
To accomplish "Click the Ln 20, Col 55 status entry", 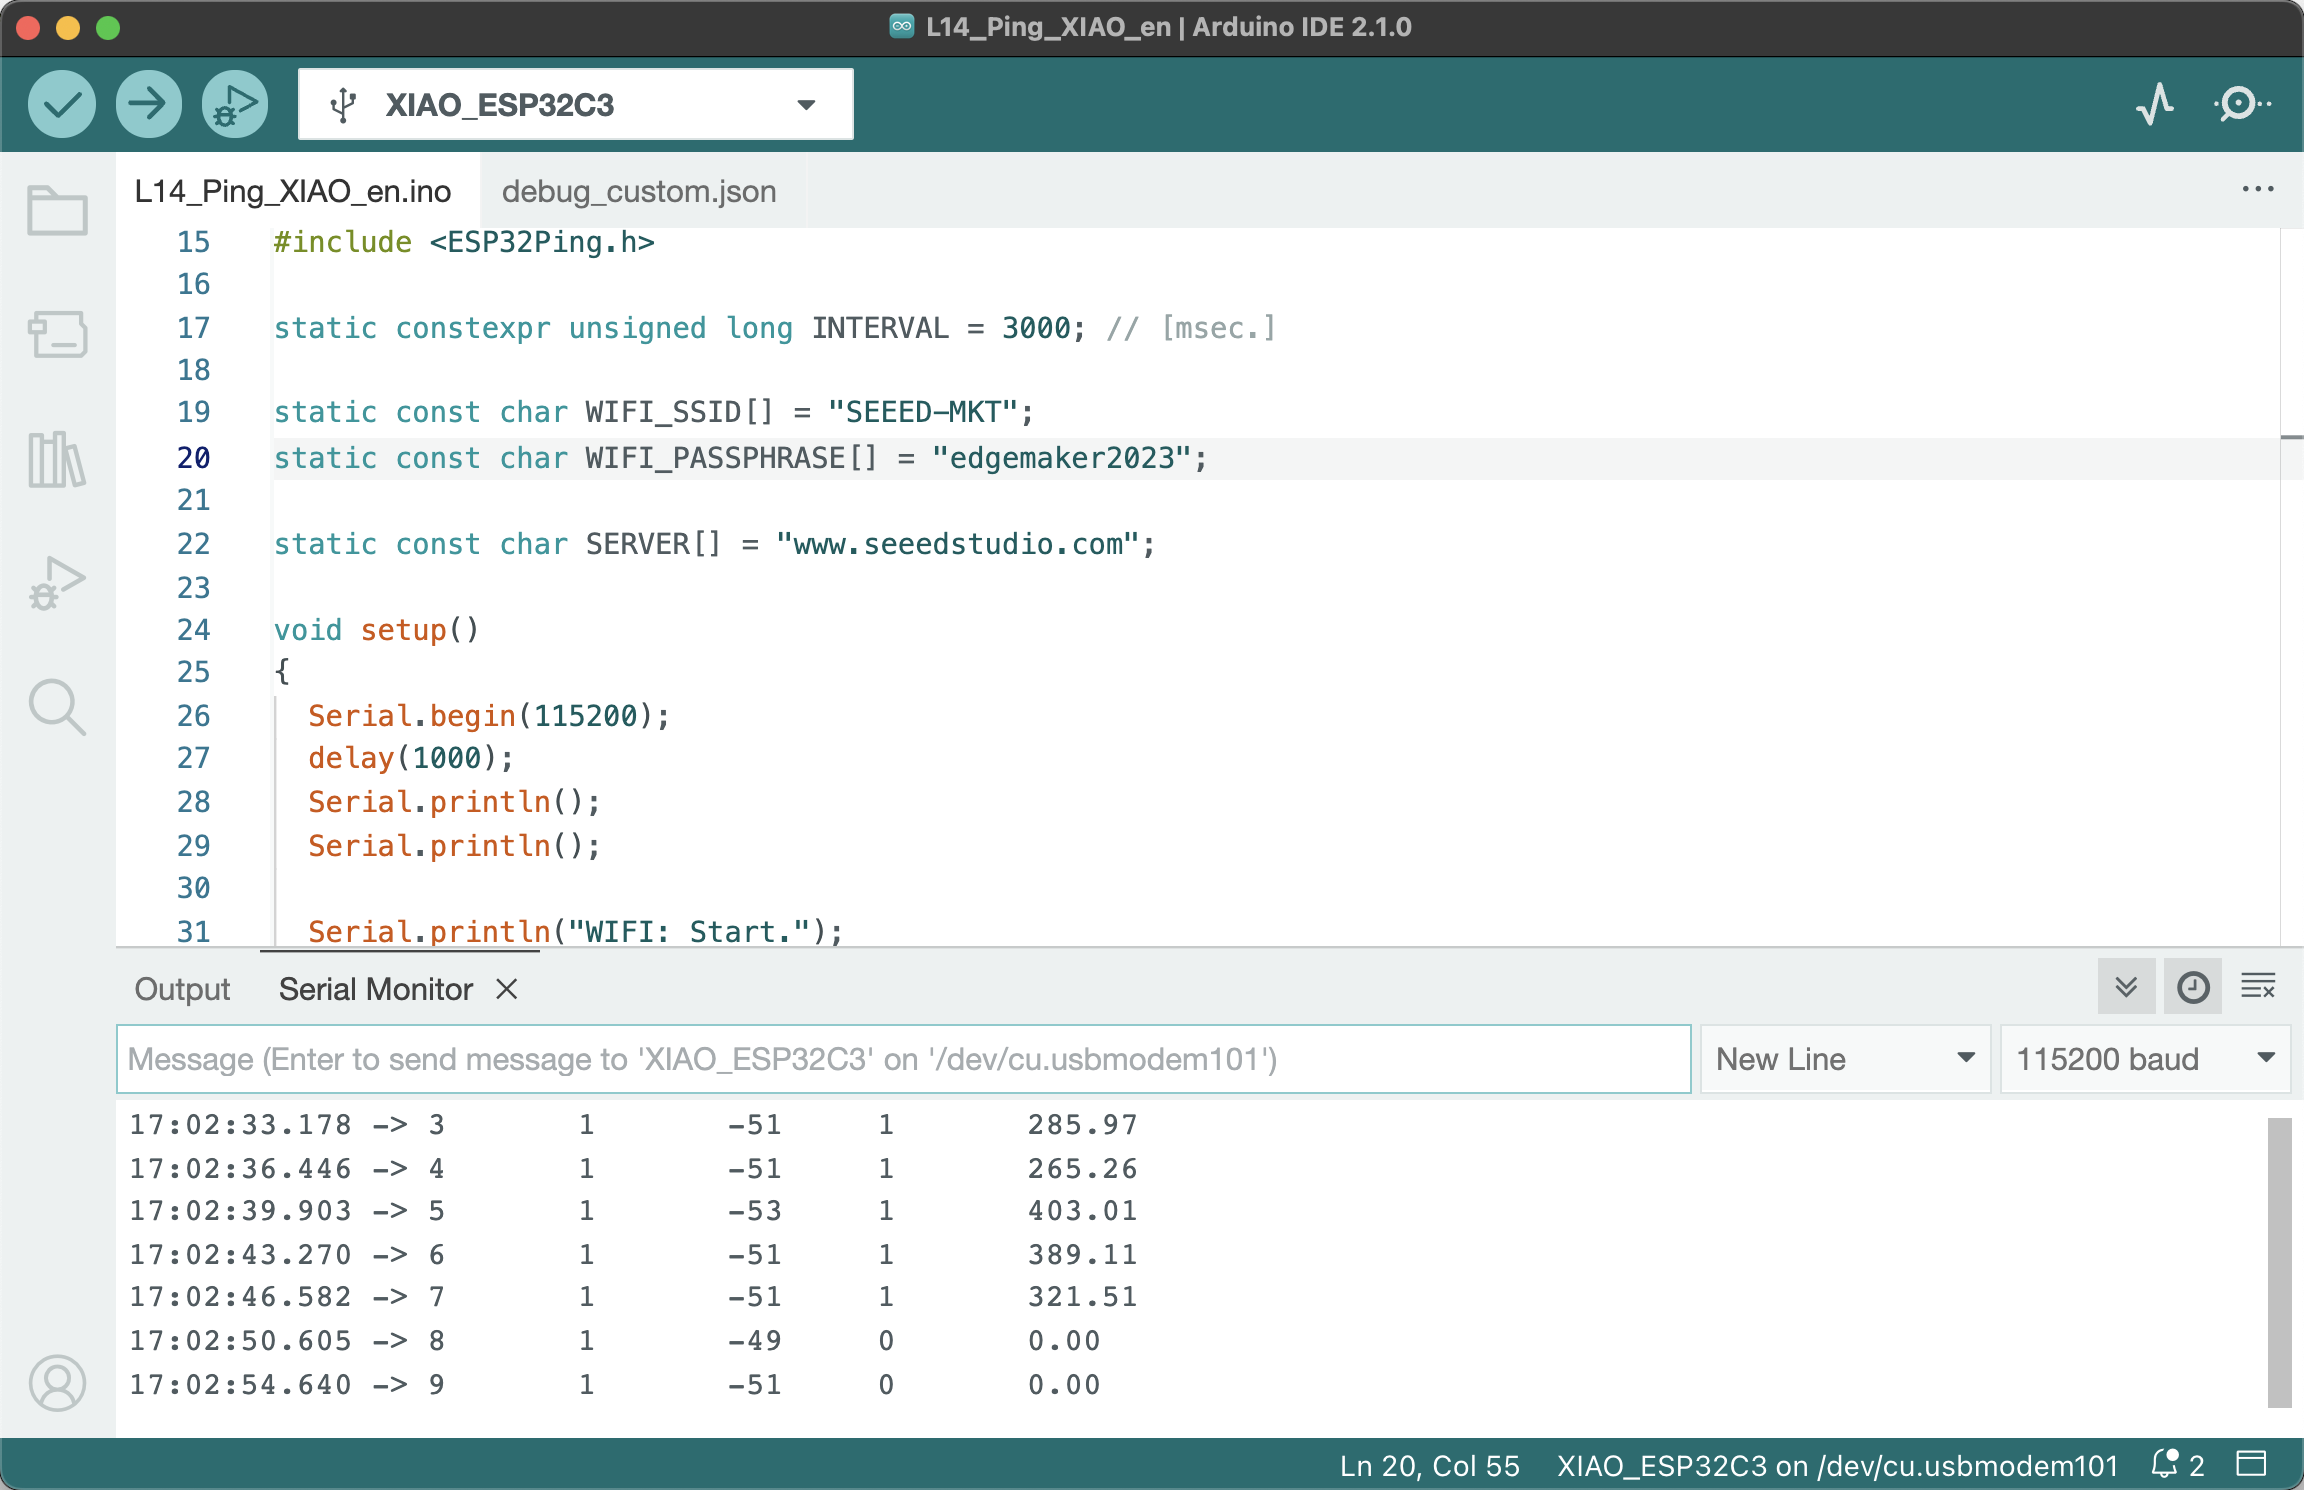I will 1430,1466.
